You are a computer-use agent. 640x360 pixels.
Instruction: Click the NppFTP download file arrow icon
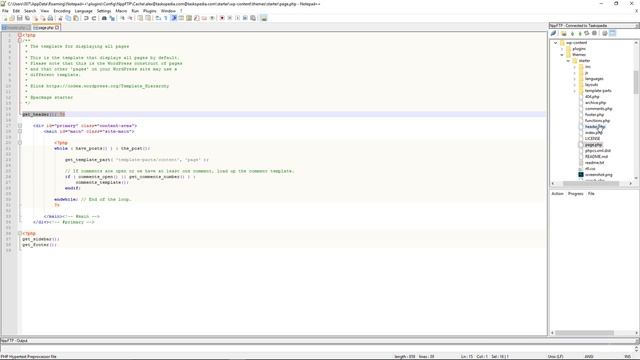(572, 33)
